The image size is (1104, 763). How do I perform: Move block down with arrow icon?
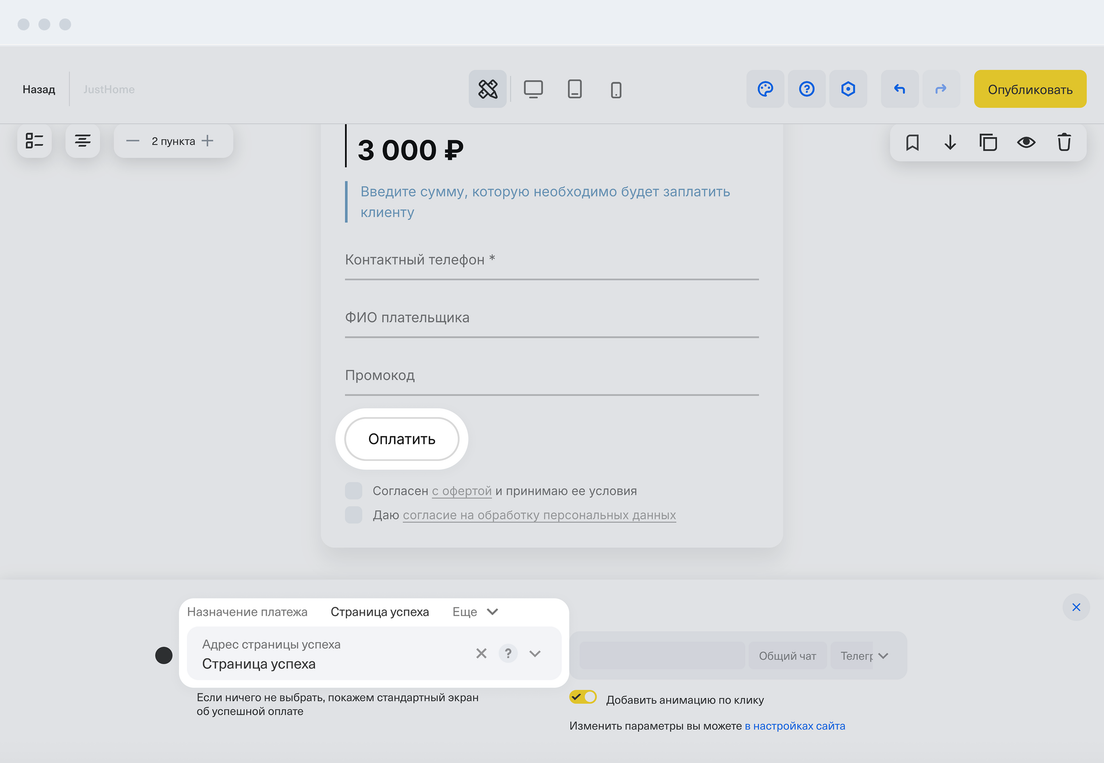coord(950,142)
